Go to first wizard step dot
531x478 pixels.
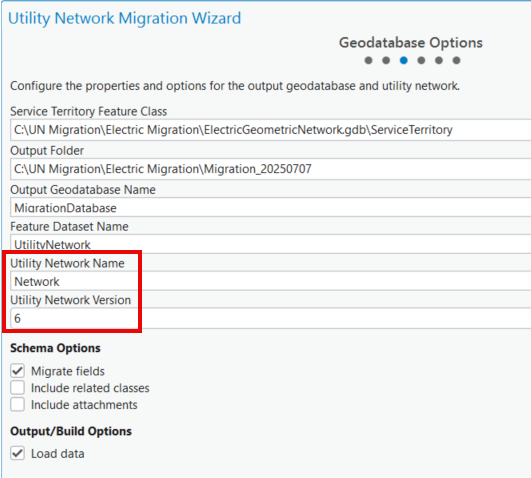(368, 60)
